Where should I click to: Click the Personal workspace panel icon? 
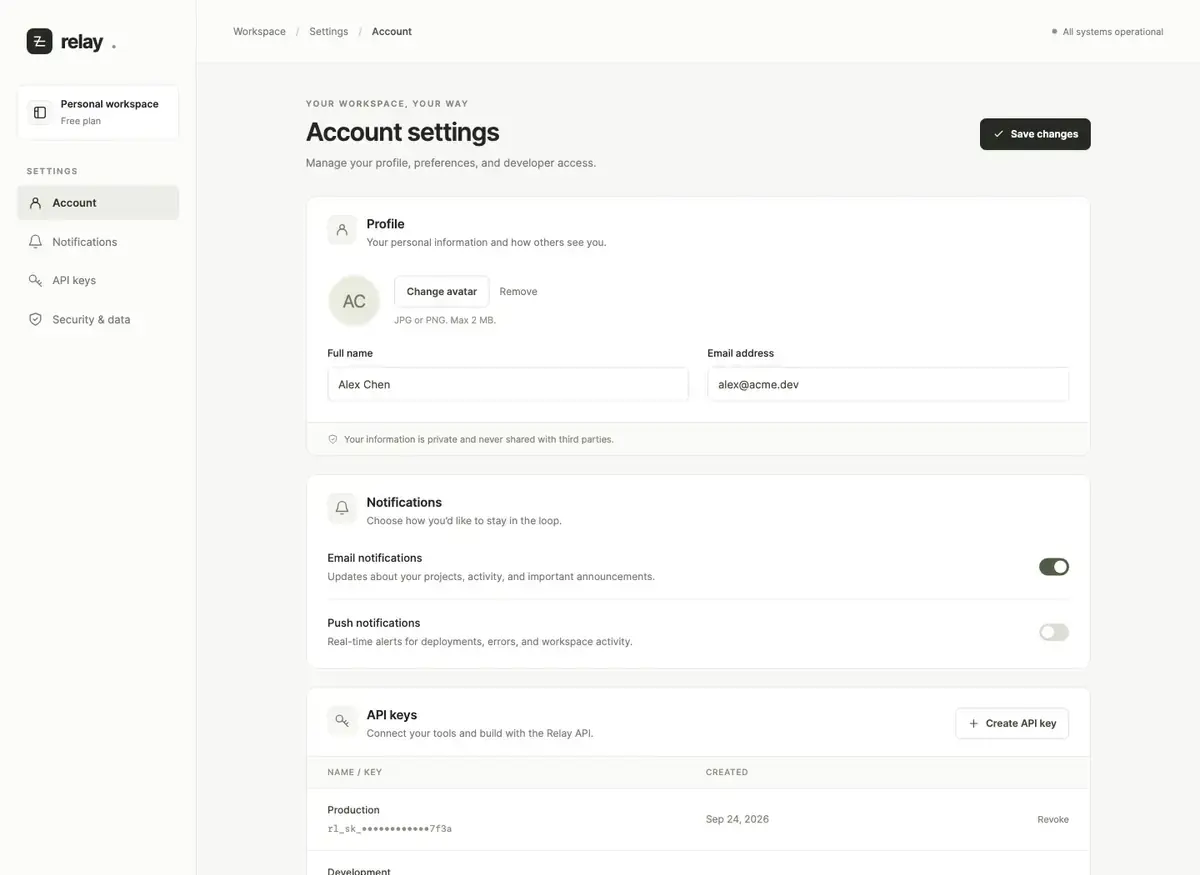[40, 112]
